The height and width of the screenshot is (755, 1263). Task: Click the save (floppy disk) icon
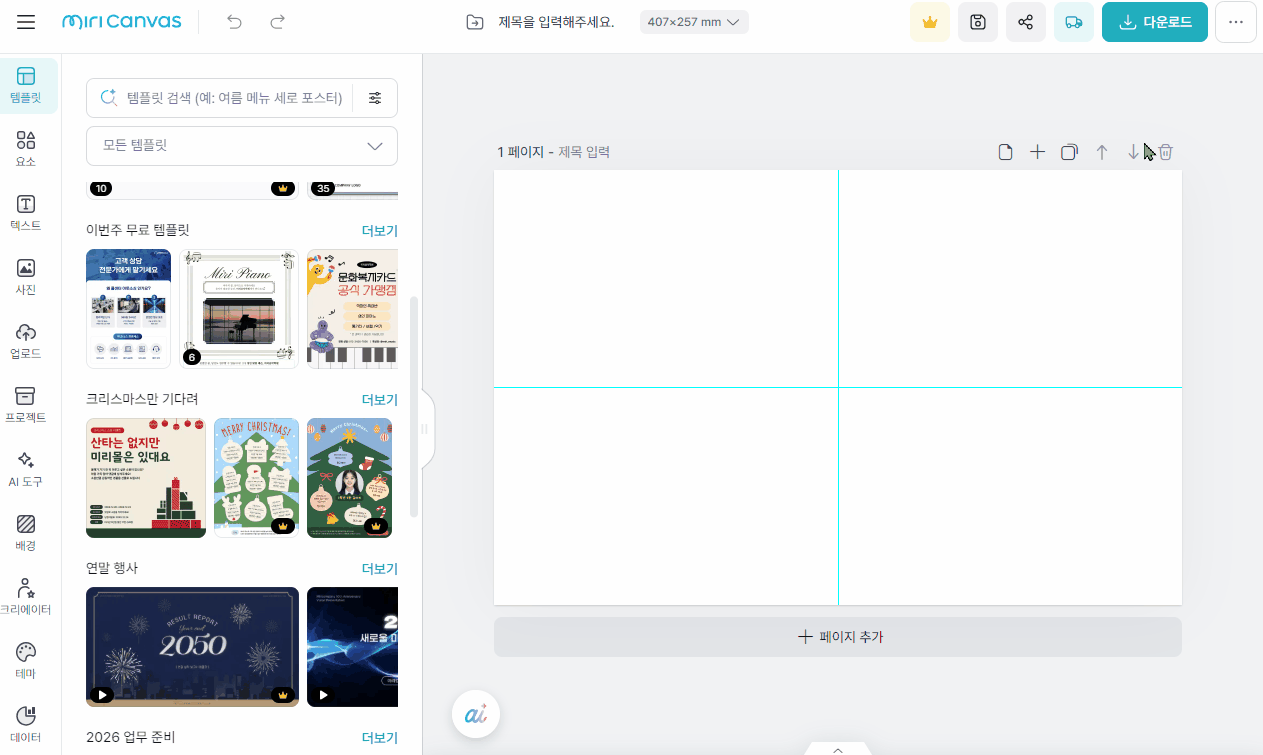point(978,21)
